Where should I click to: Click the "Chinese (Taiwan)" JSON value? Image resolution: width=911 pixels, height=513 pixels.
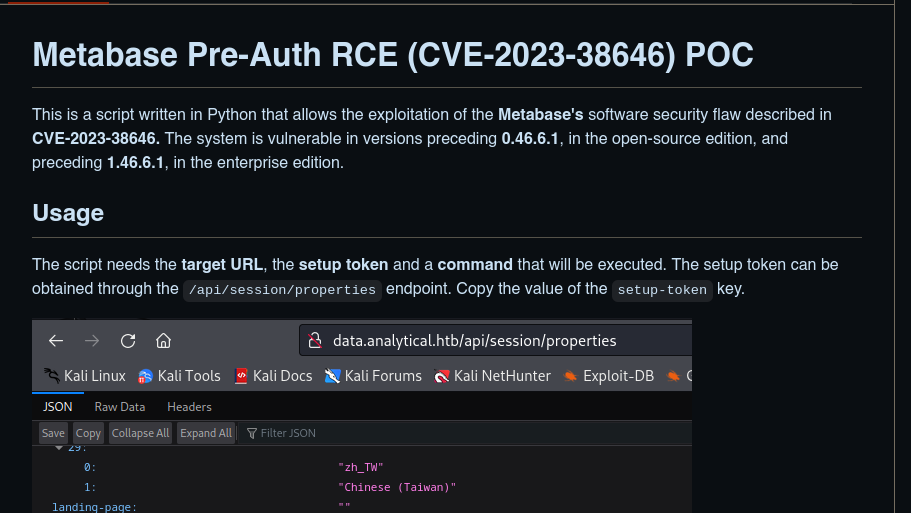(x=397, y=487)
